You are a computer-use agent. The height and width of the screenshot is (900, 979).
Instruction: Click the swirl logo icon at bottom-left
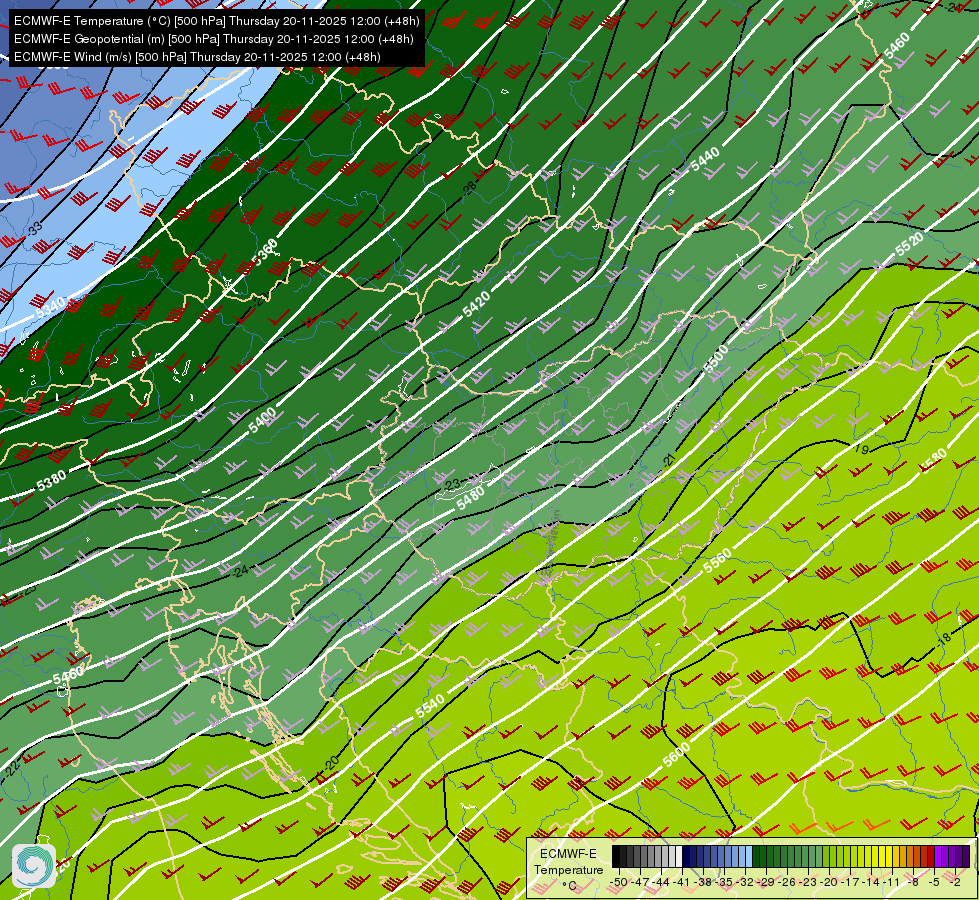coord(34,866)
